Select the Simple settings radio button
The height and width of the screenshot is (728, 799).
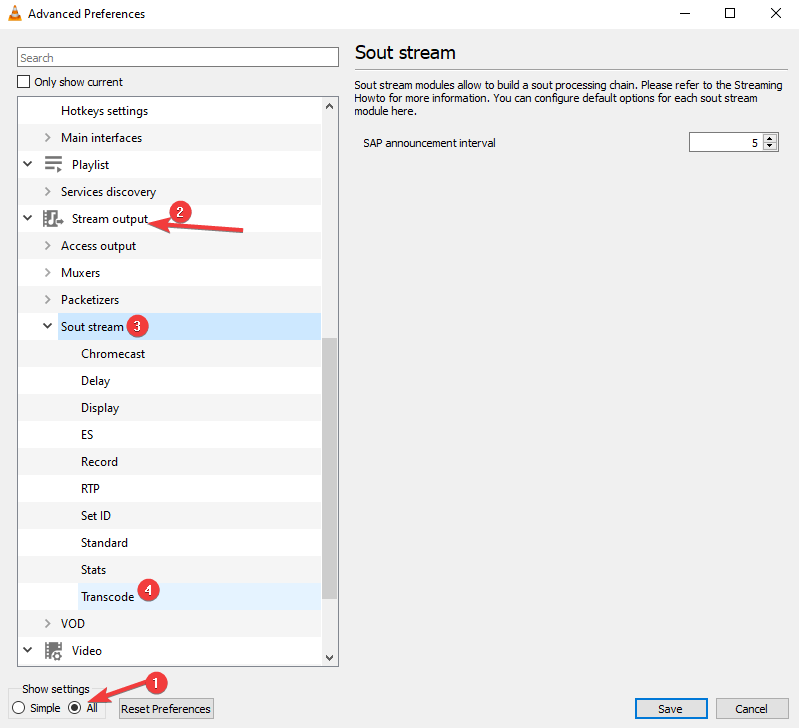tap(18, 708)
